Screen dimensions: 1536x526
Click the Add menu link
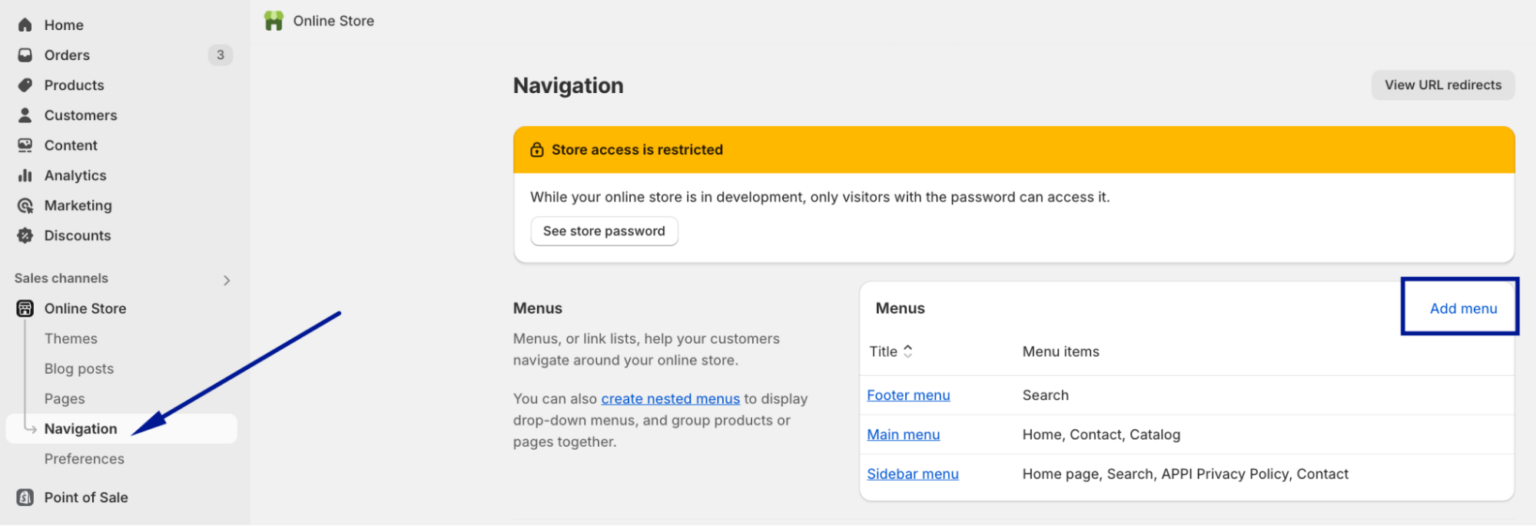tap(1463, 308)
